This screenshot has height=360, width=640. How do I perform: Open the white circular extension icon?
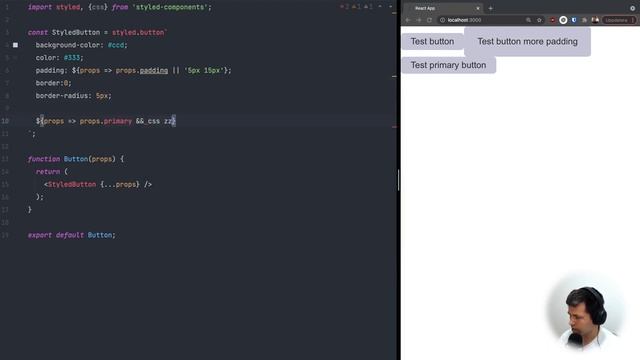(563, 20)
